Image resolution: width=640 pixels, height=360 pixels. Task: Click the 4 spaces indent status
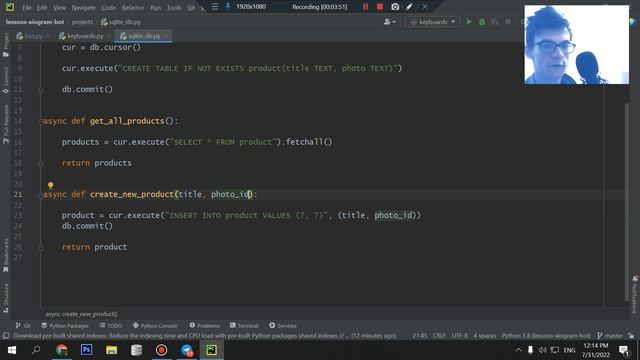tap(484, 336)
